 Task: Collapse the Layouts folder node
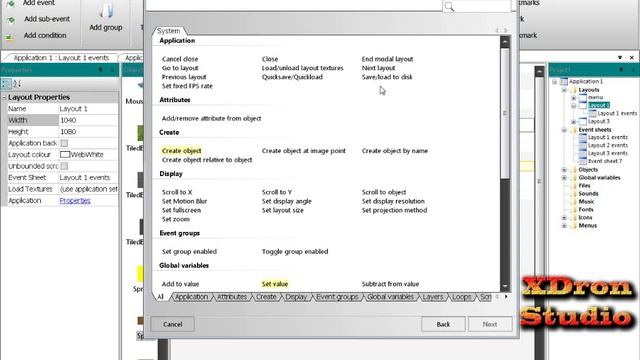click(564, 90)
